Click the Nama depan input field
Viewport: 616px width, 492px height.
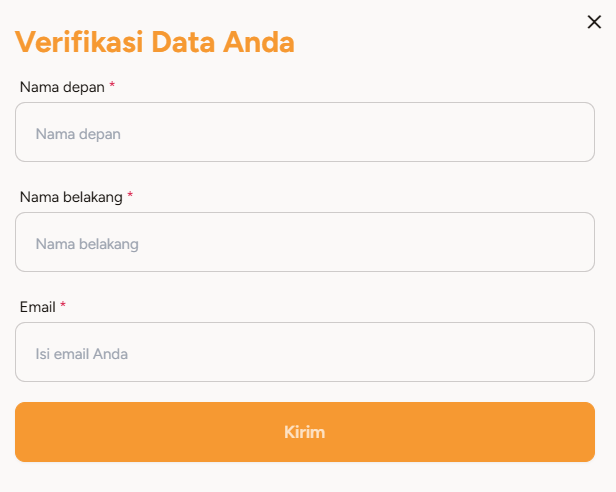click(x=305, y=132)
